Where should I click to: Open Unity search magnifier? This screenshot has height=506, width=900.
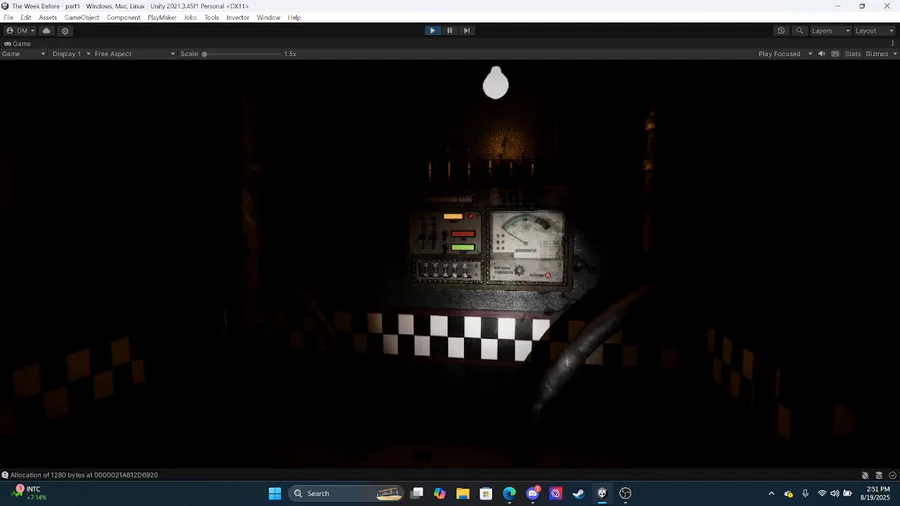click(x=799, y=30)
